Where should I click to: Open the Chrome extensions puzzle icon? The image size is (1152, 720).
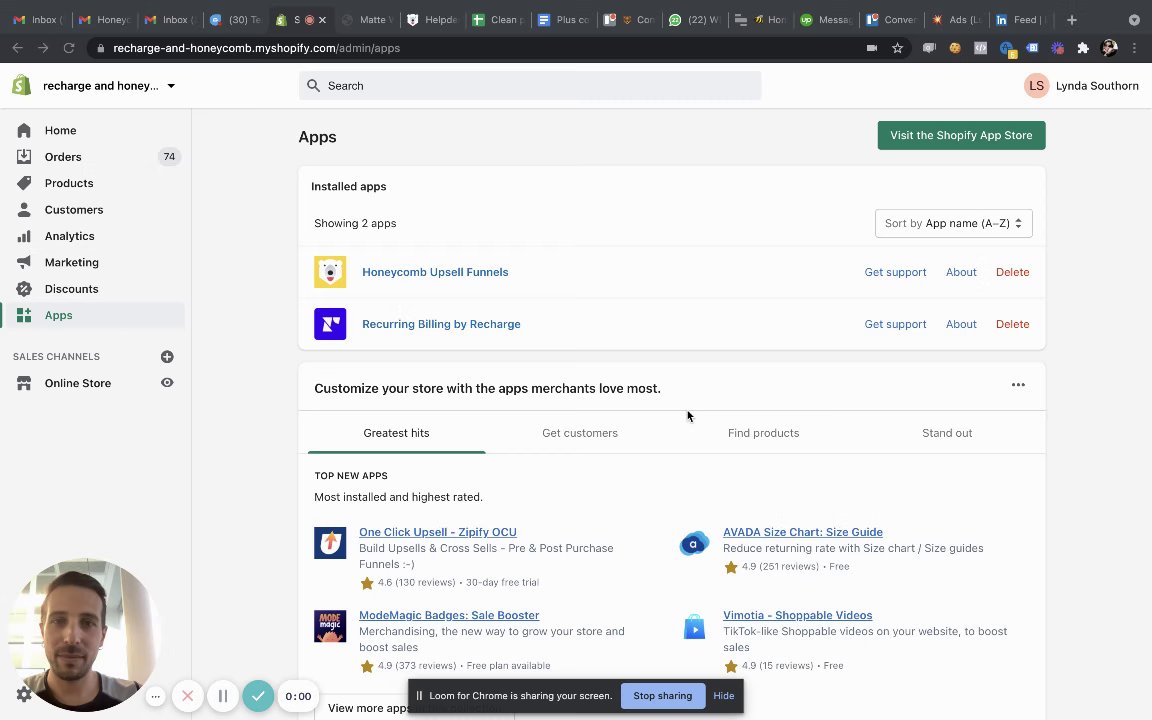[x=1083, y=48]
